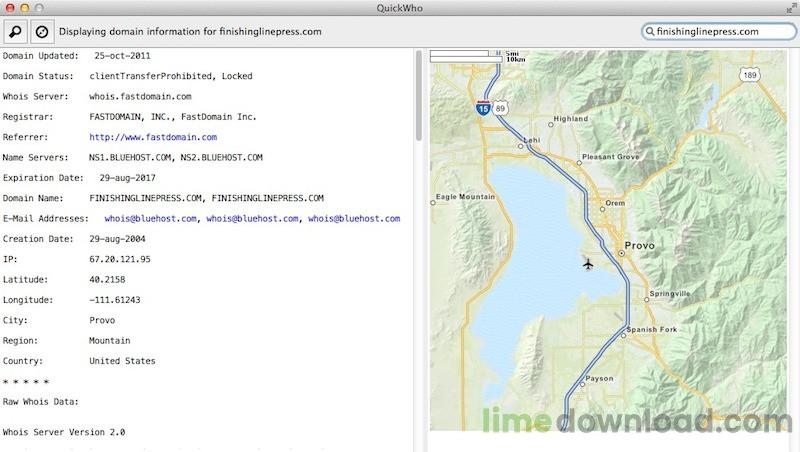This screenshot has width=800, height=452.
Task: Focus the domain search field
Action: tap(720, 32)
